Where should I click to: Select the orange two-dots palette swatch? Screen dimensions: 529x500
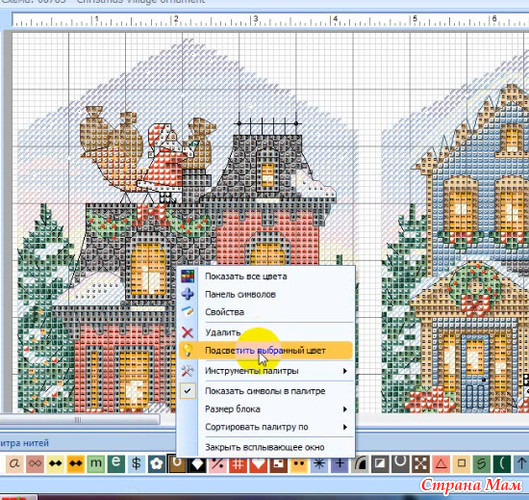pyautogui.click(x=299, y=465)
